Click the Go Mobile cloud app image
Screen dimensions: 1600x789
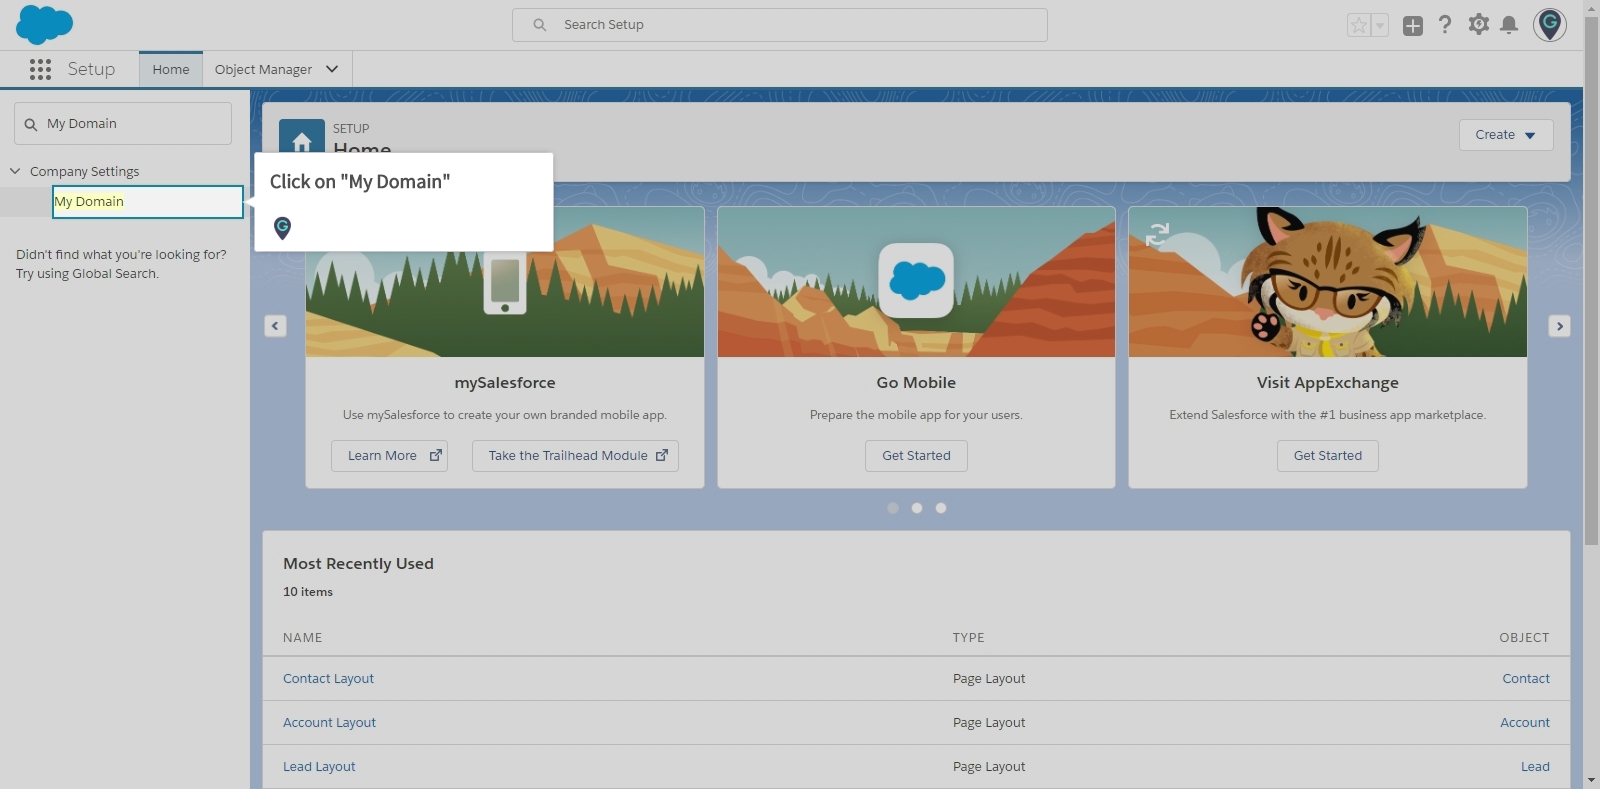click(x=916, y=280)
